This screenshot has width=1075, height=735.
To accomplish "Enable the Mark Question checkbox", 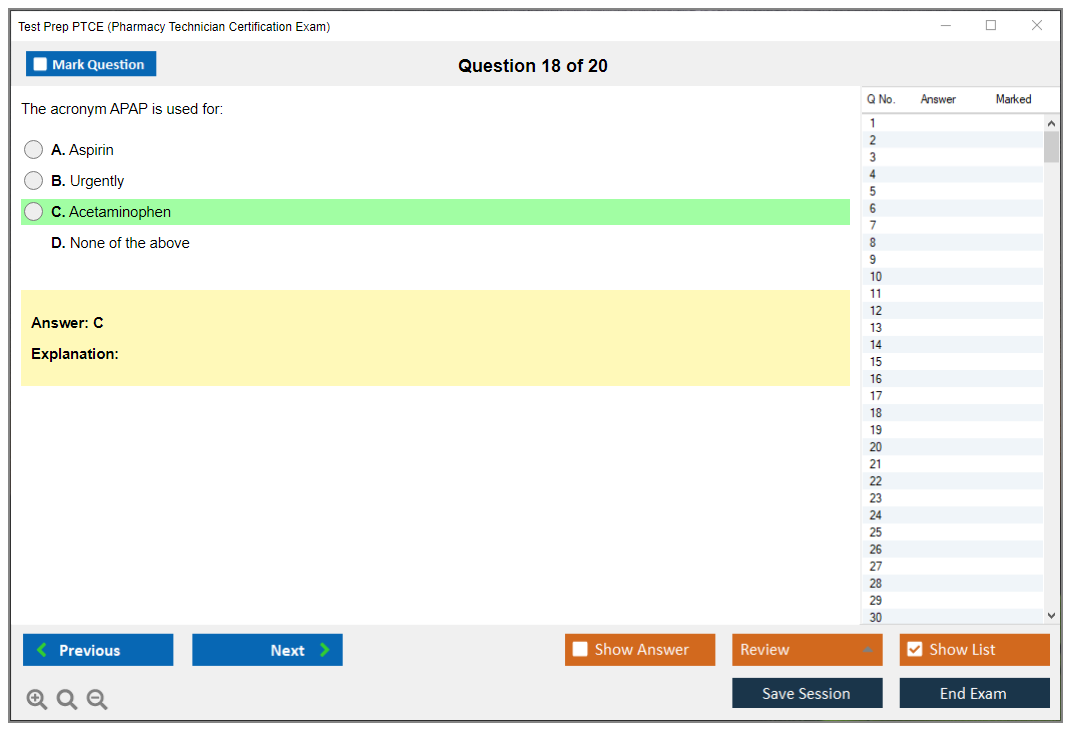I will click(x=41, y=64).
